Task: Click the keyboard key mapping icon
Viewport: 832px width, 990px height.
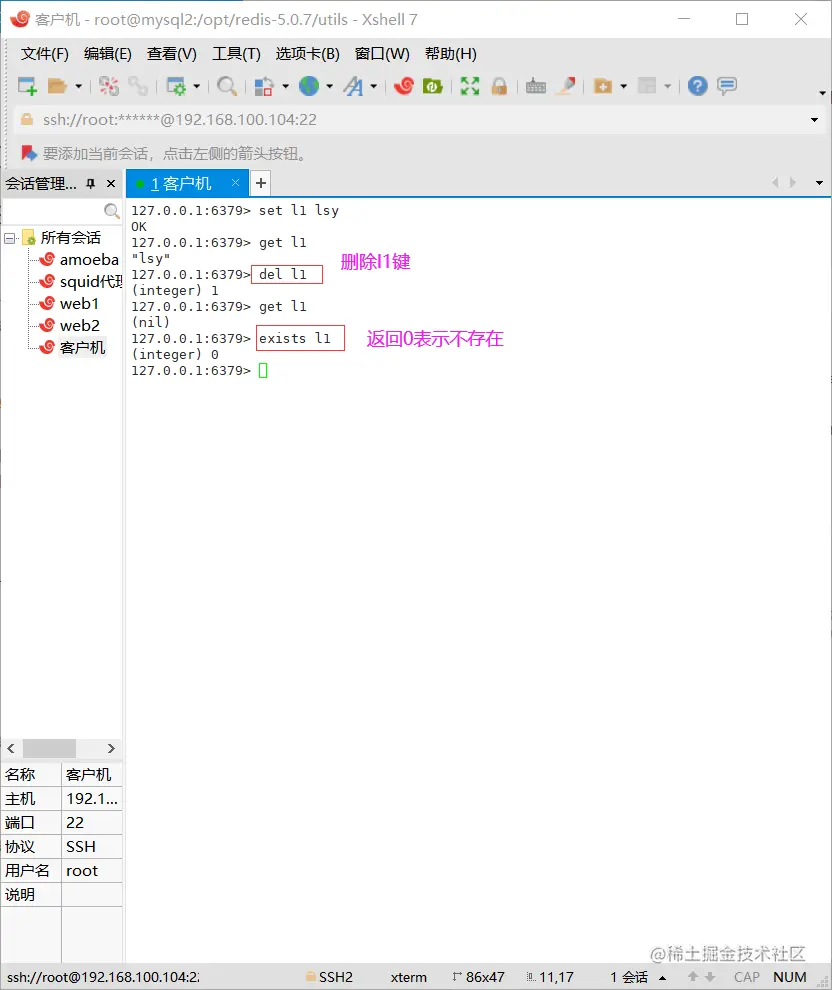Action: click(x=535, y=86)
